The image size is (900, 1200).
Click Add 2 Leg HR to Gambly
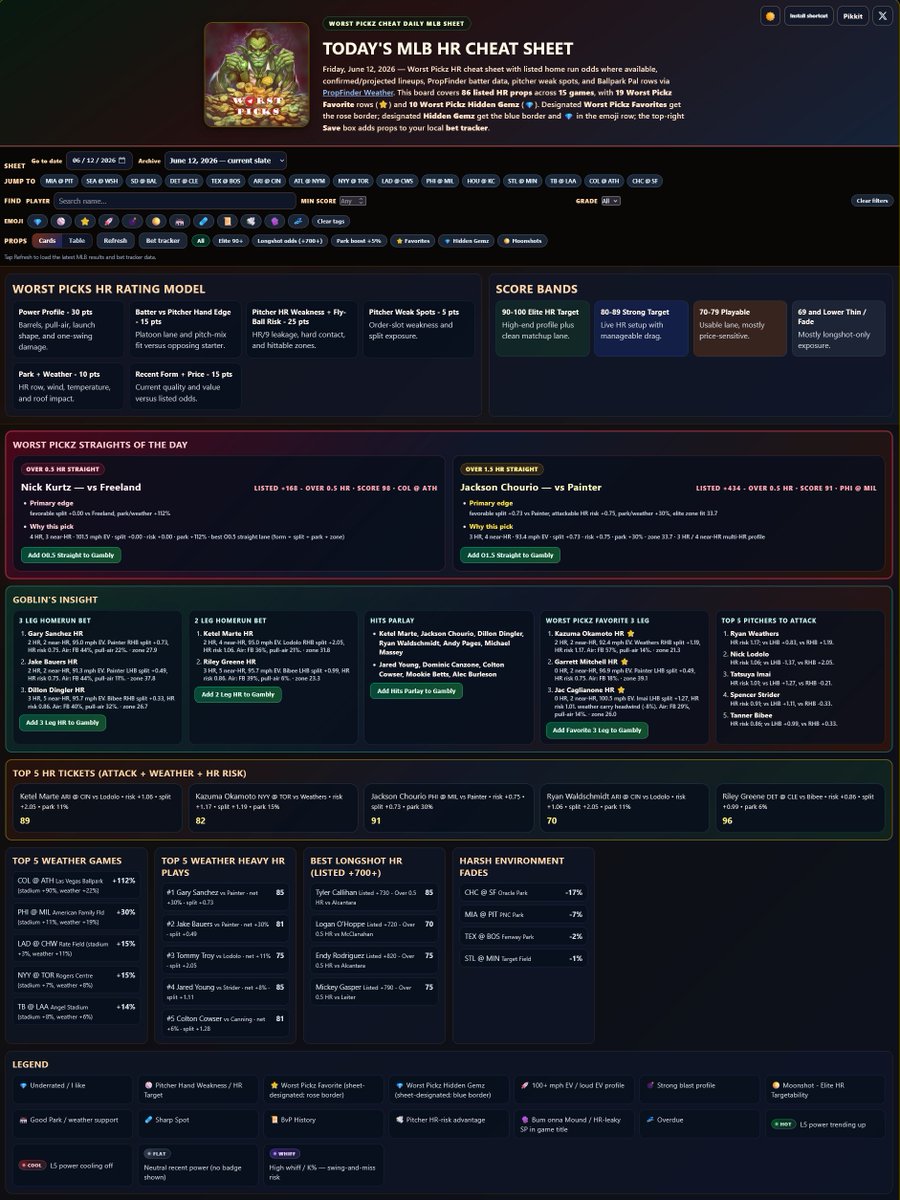(237, 694)
